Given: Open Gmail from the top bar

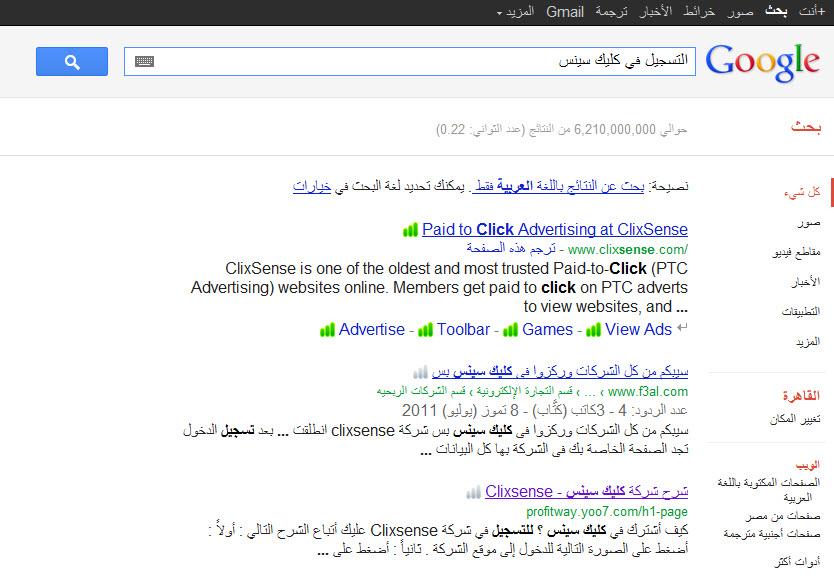Looking at the screenshot, I should (x=565, y=12).
